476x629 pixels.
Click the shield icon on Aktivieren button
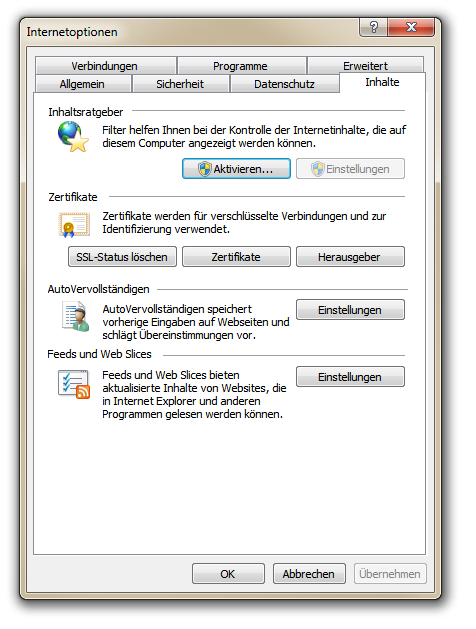click(x=204, y=169)
